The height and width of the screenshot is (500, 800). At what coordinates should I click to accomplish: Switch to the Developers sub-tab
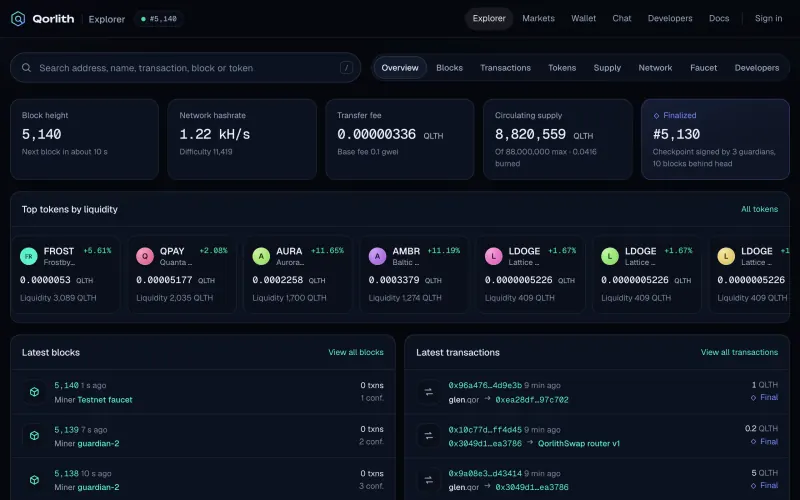pos(757,68)
